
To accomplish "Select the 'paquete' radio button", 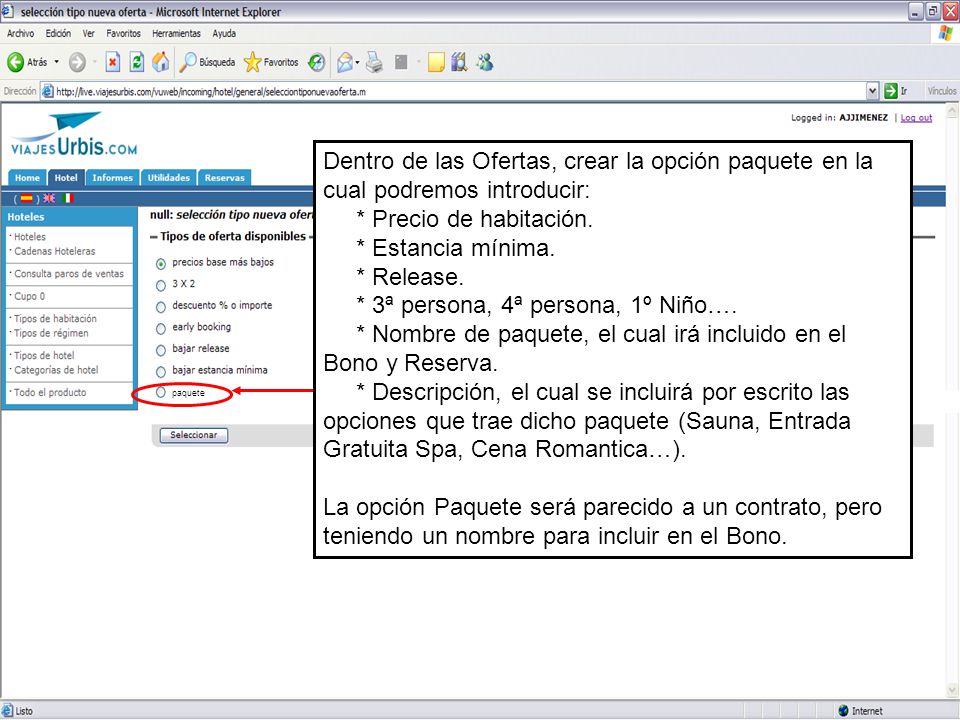I will [161, 392].
